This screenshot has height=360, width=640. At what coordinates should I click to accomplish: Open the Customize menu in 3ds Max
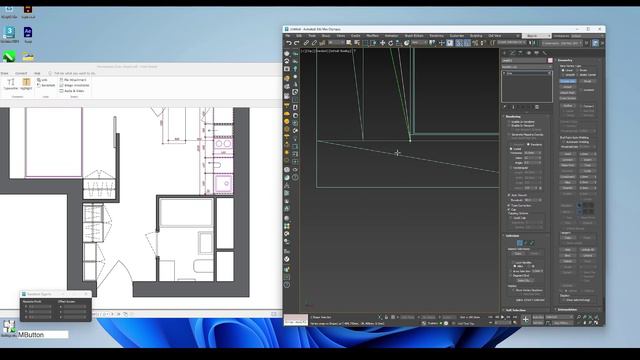pos(457,36)
